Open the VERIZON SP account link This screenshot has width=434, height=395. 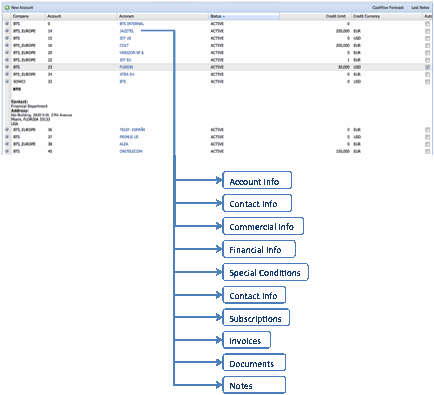pyautogui.click(x=131, y=53)
